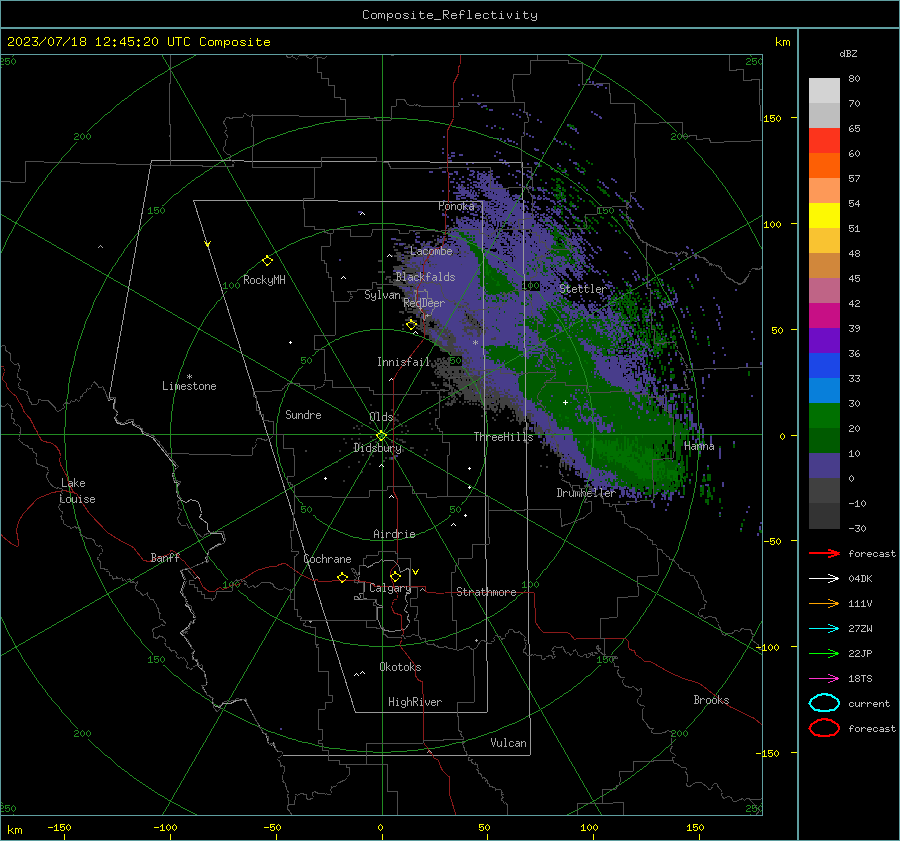Click the magenta 18TS arrow icon

pyautogui.click(x=824, y=679)
